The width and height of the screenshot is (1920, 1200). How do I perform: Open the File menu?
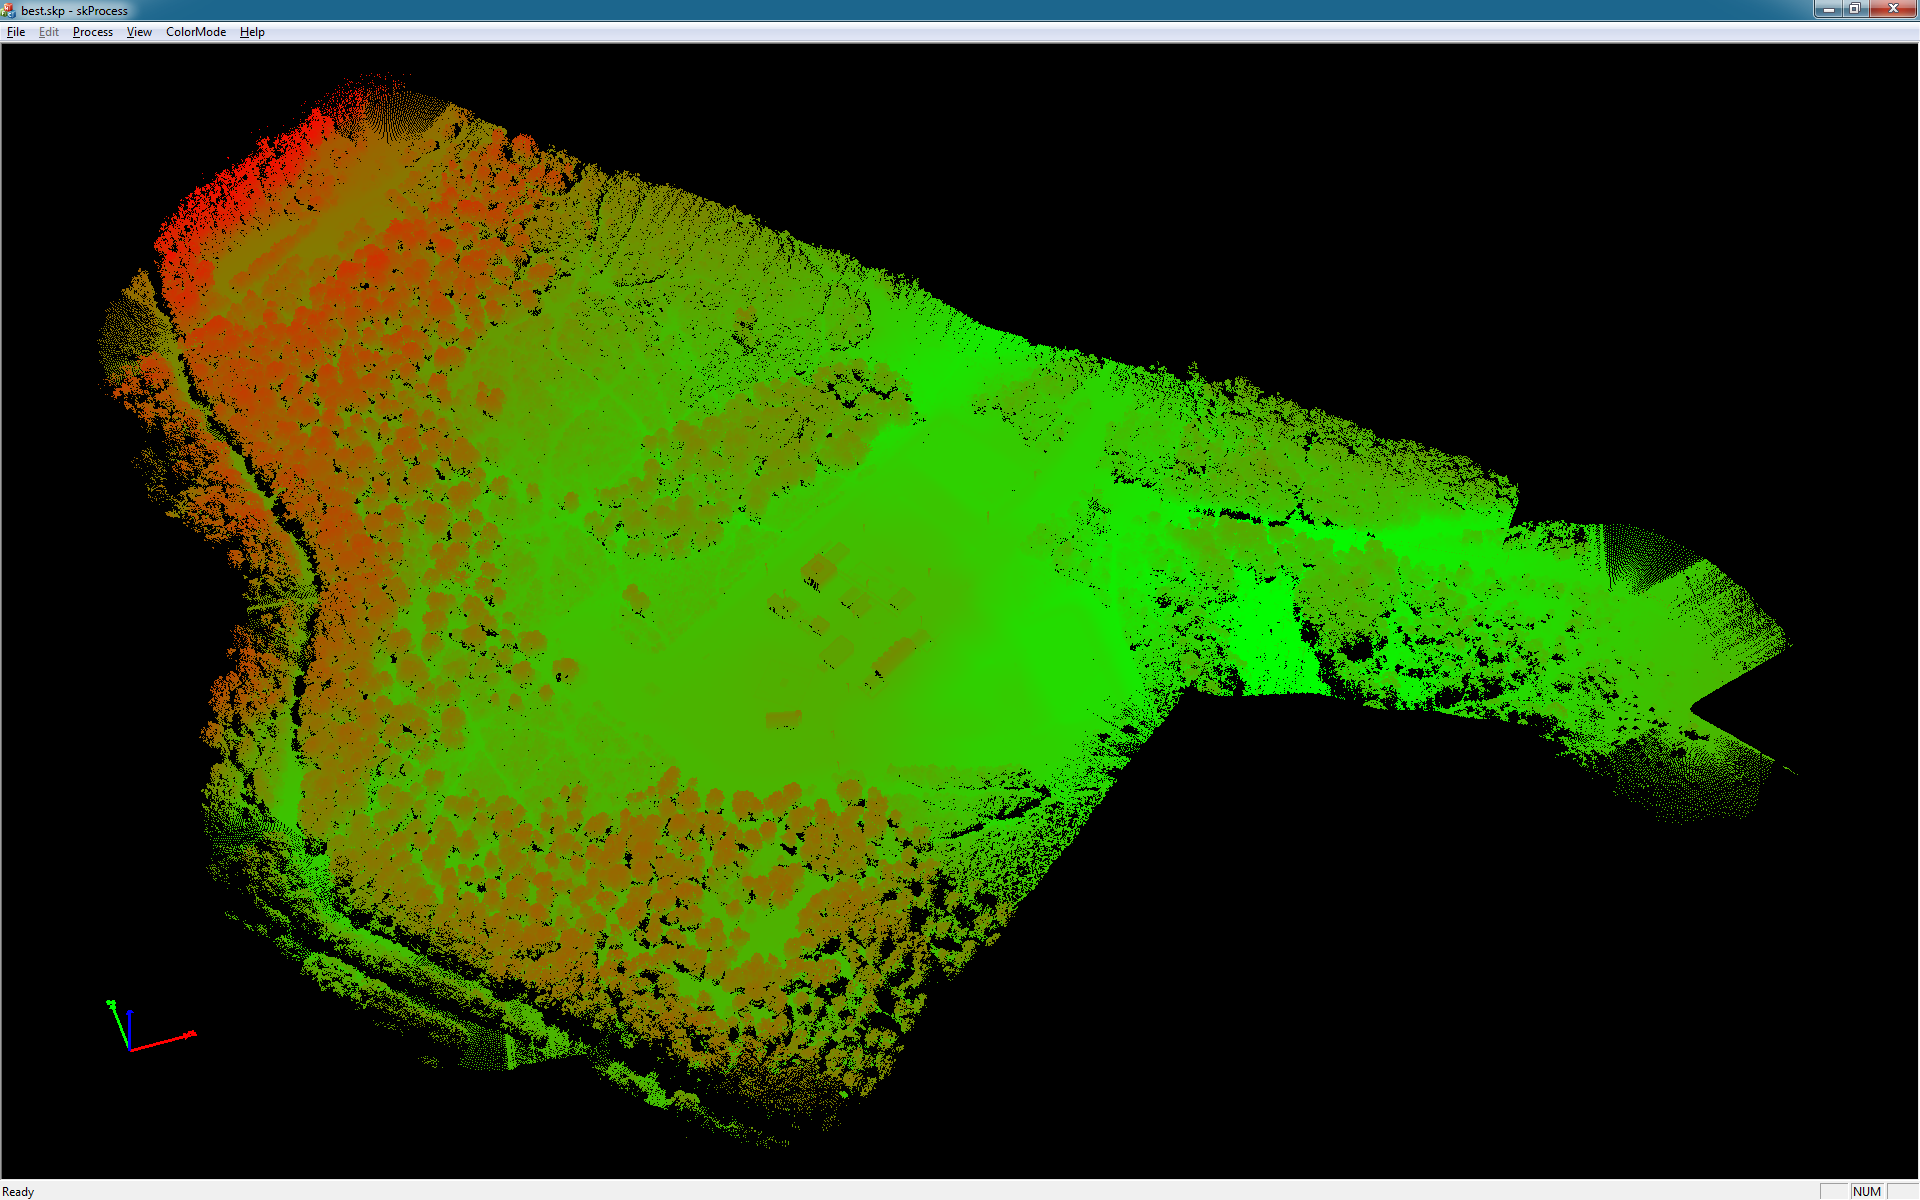pos(16,32)
